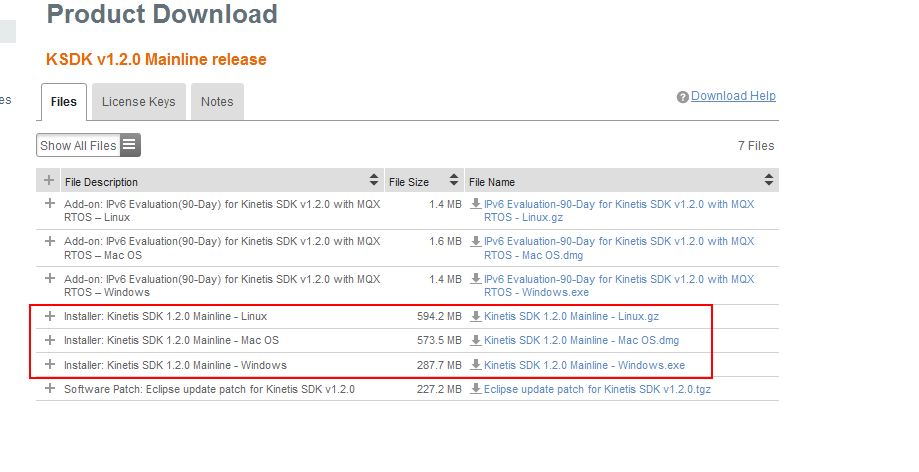The image size is (919, 472).
Task: Click the 7 Files count text
Action: pos(756,145)
